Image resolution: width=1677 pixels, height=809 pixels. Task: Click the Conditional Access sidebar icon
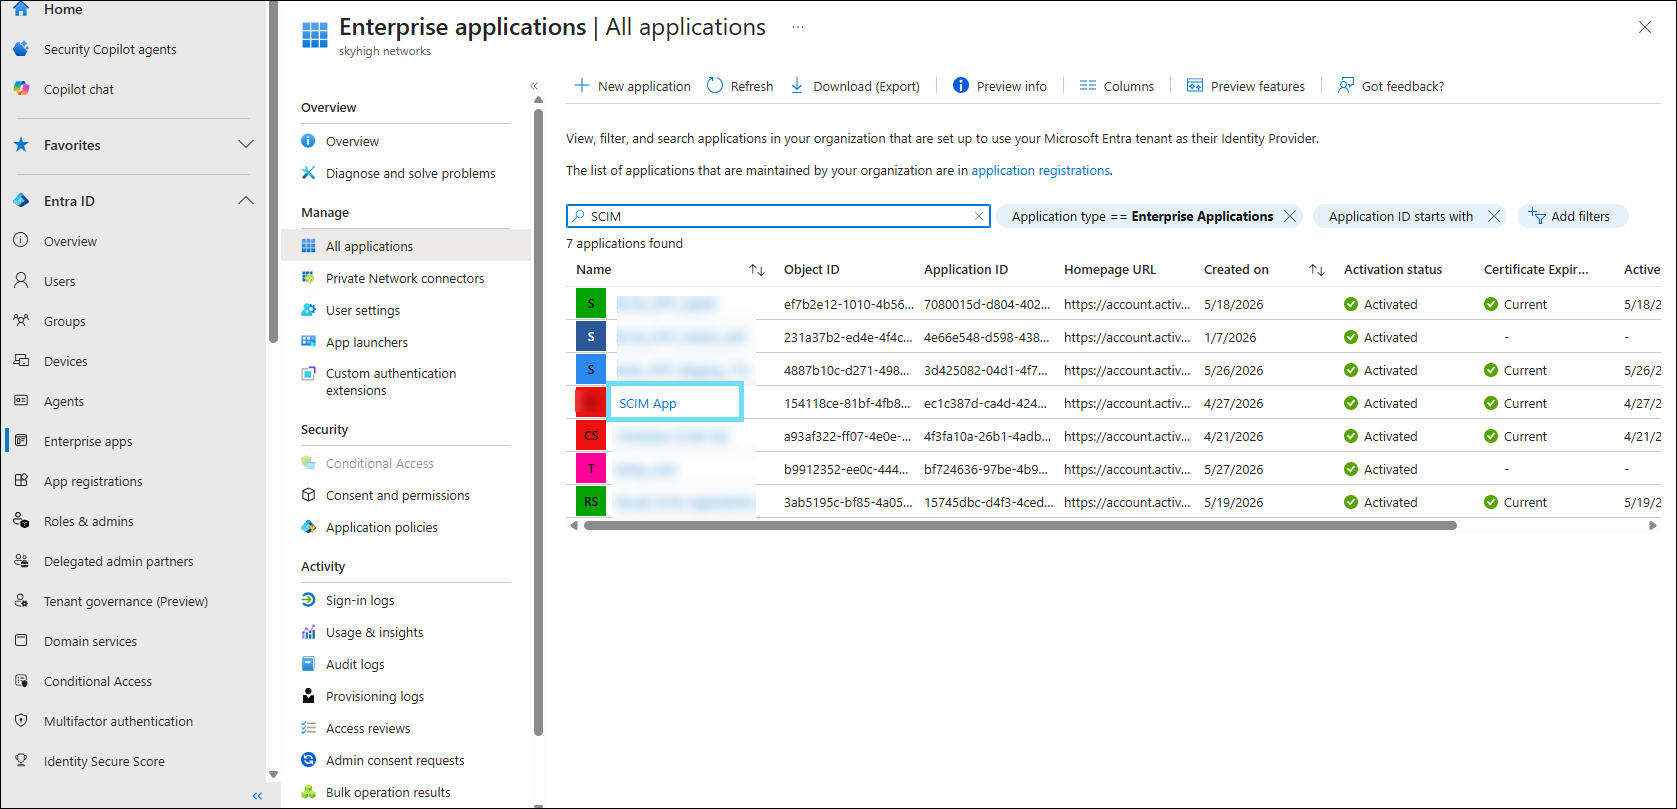21,681
